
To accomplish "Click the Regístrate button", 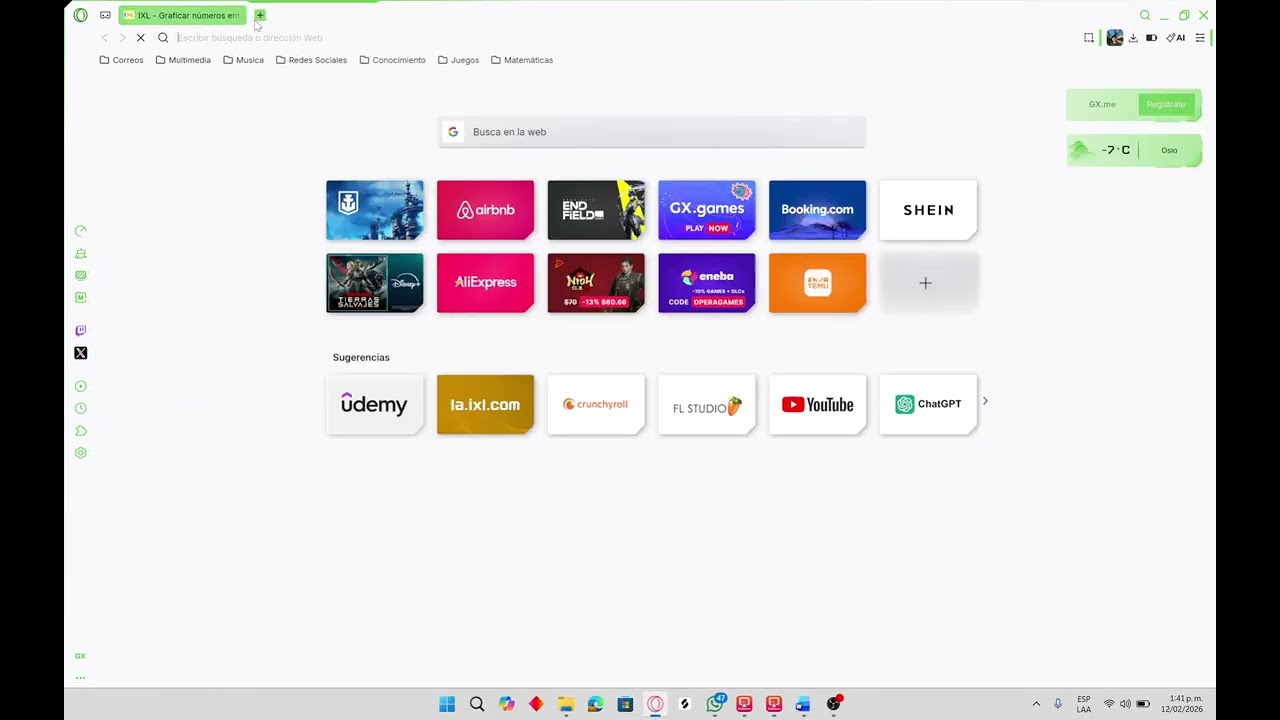I will pos(1166,104).
